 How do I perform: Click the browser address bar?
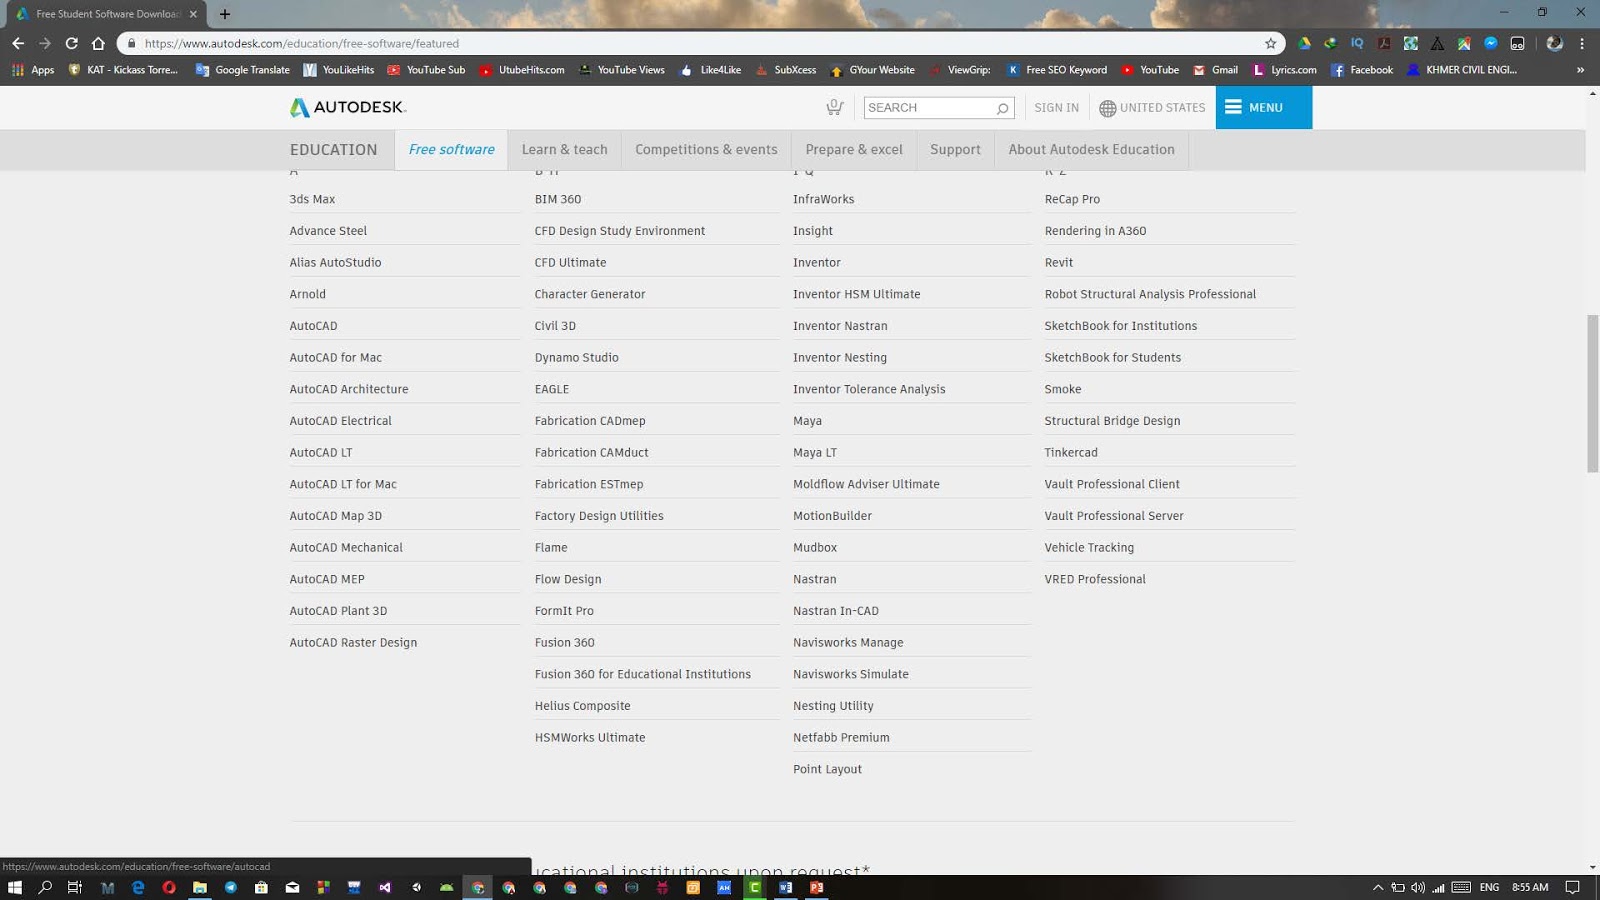[700, 43]
